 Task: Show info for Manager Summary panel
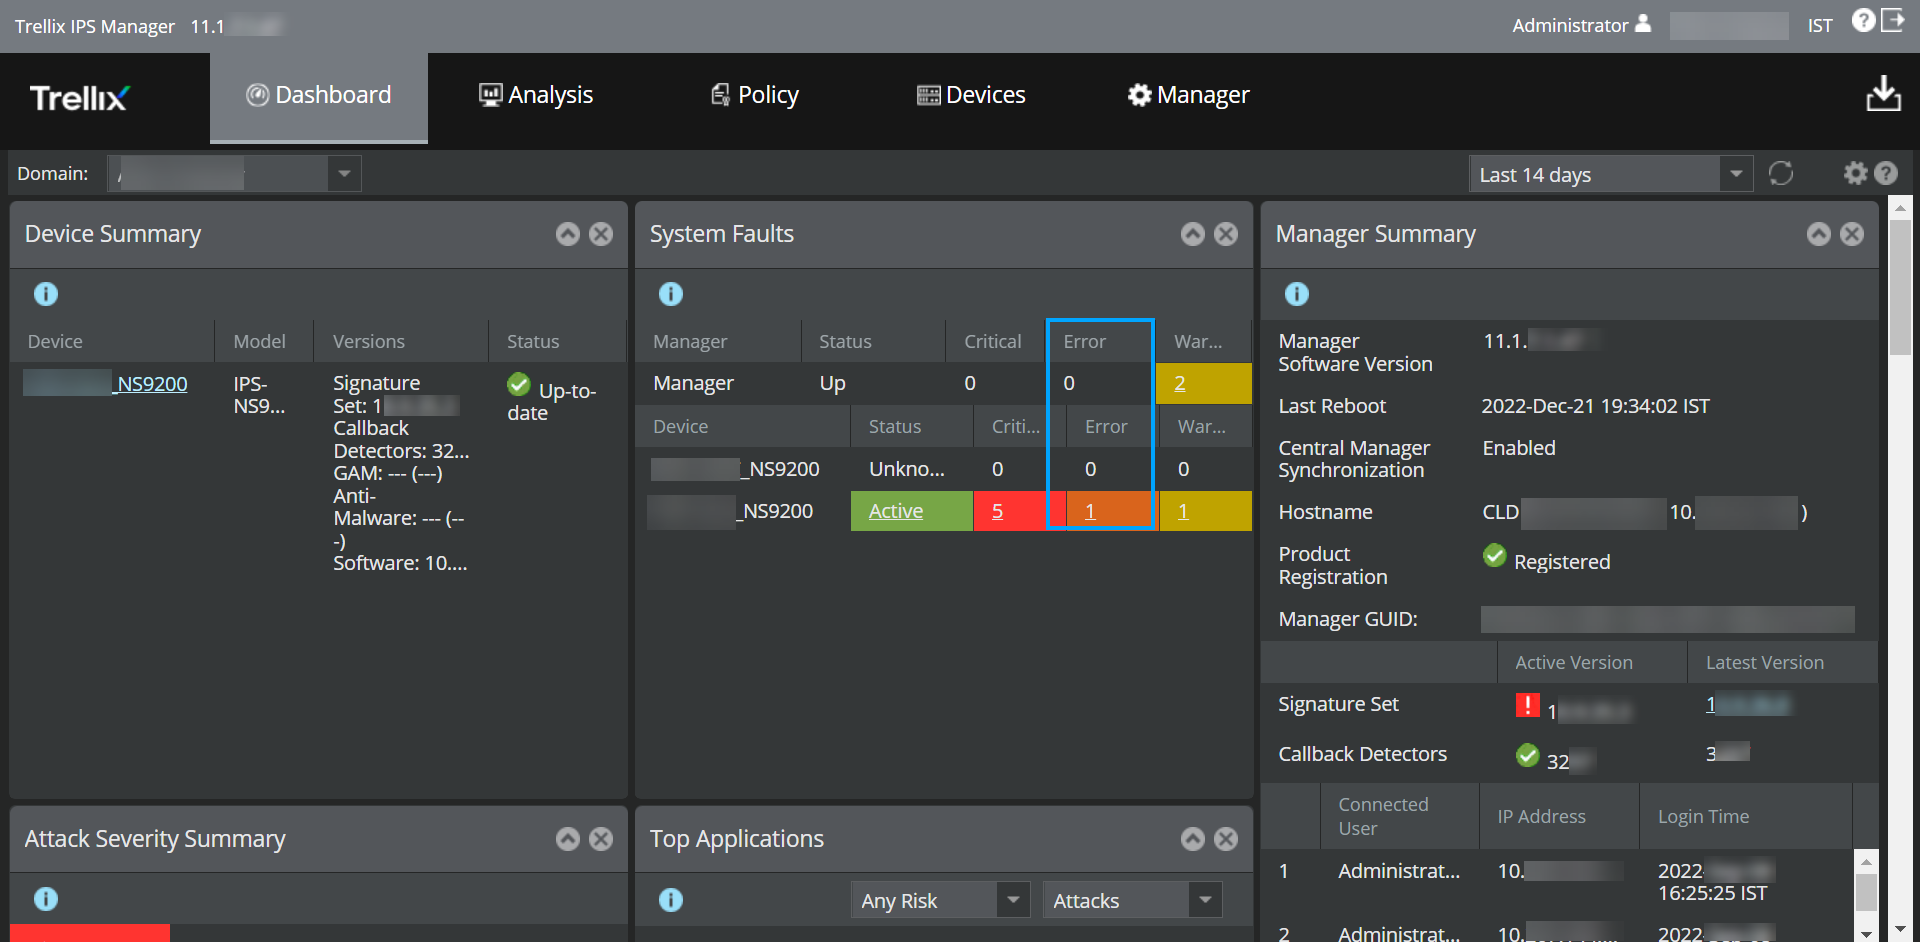click(x=1297, y=294)
